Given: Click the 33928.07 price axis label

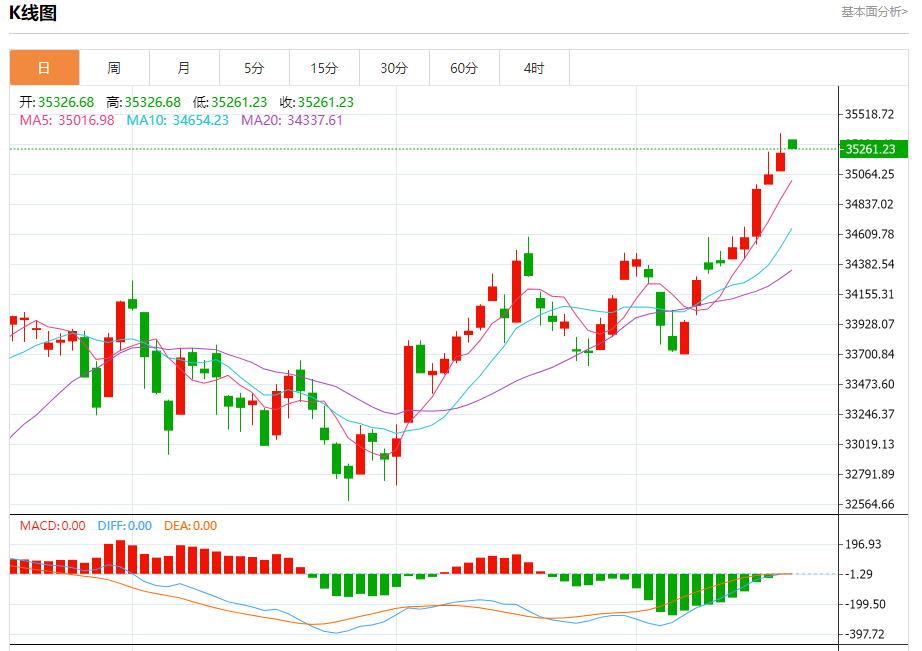Looking at the screenshot, I should (x=870, y=324).
